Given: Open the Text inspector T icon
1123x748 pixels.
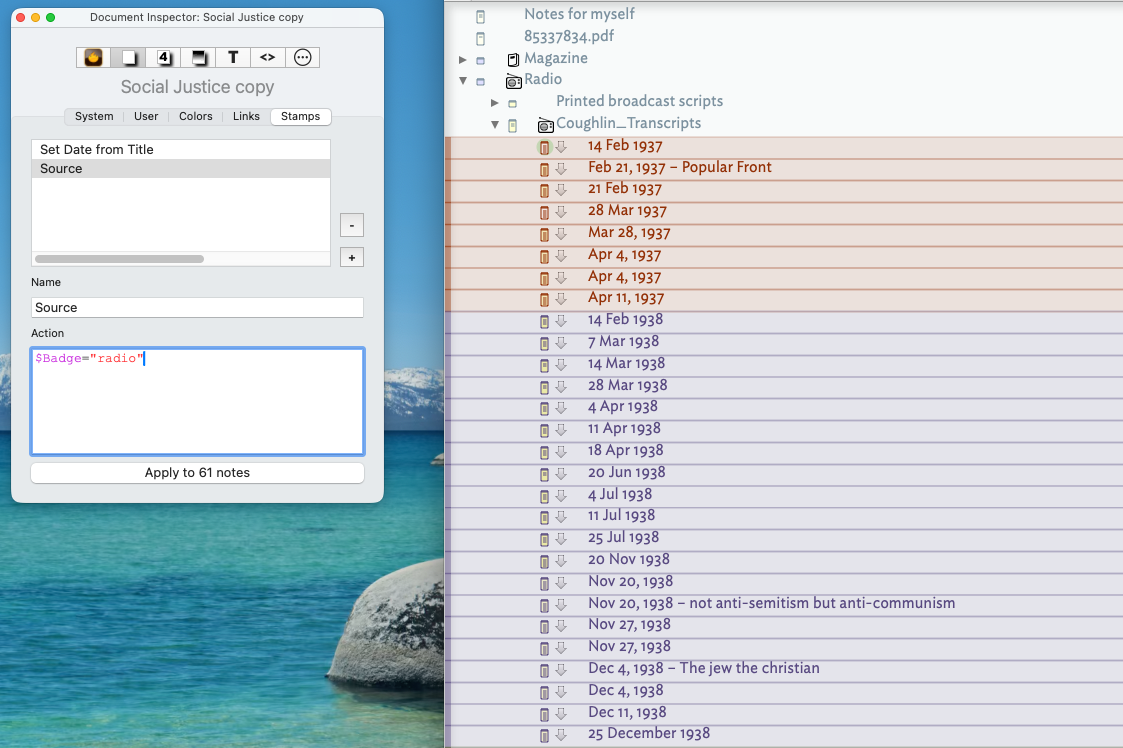Looking at the screenshot, I should tap(233, 58).
